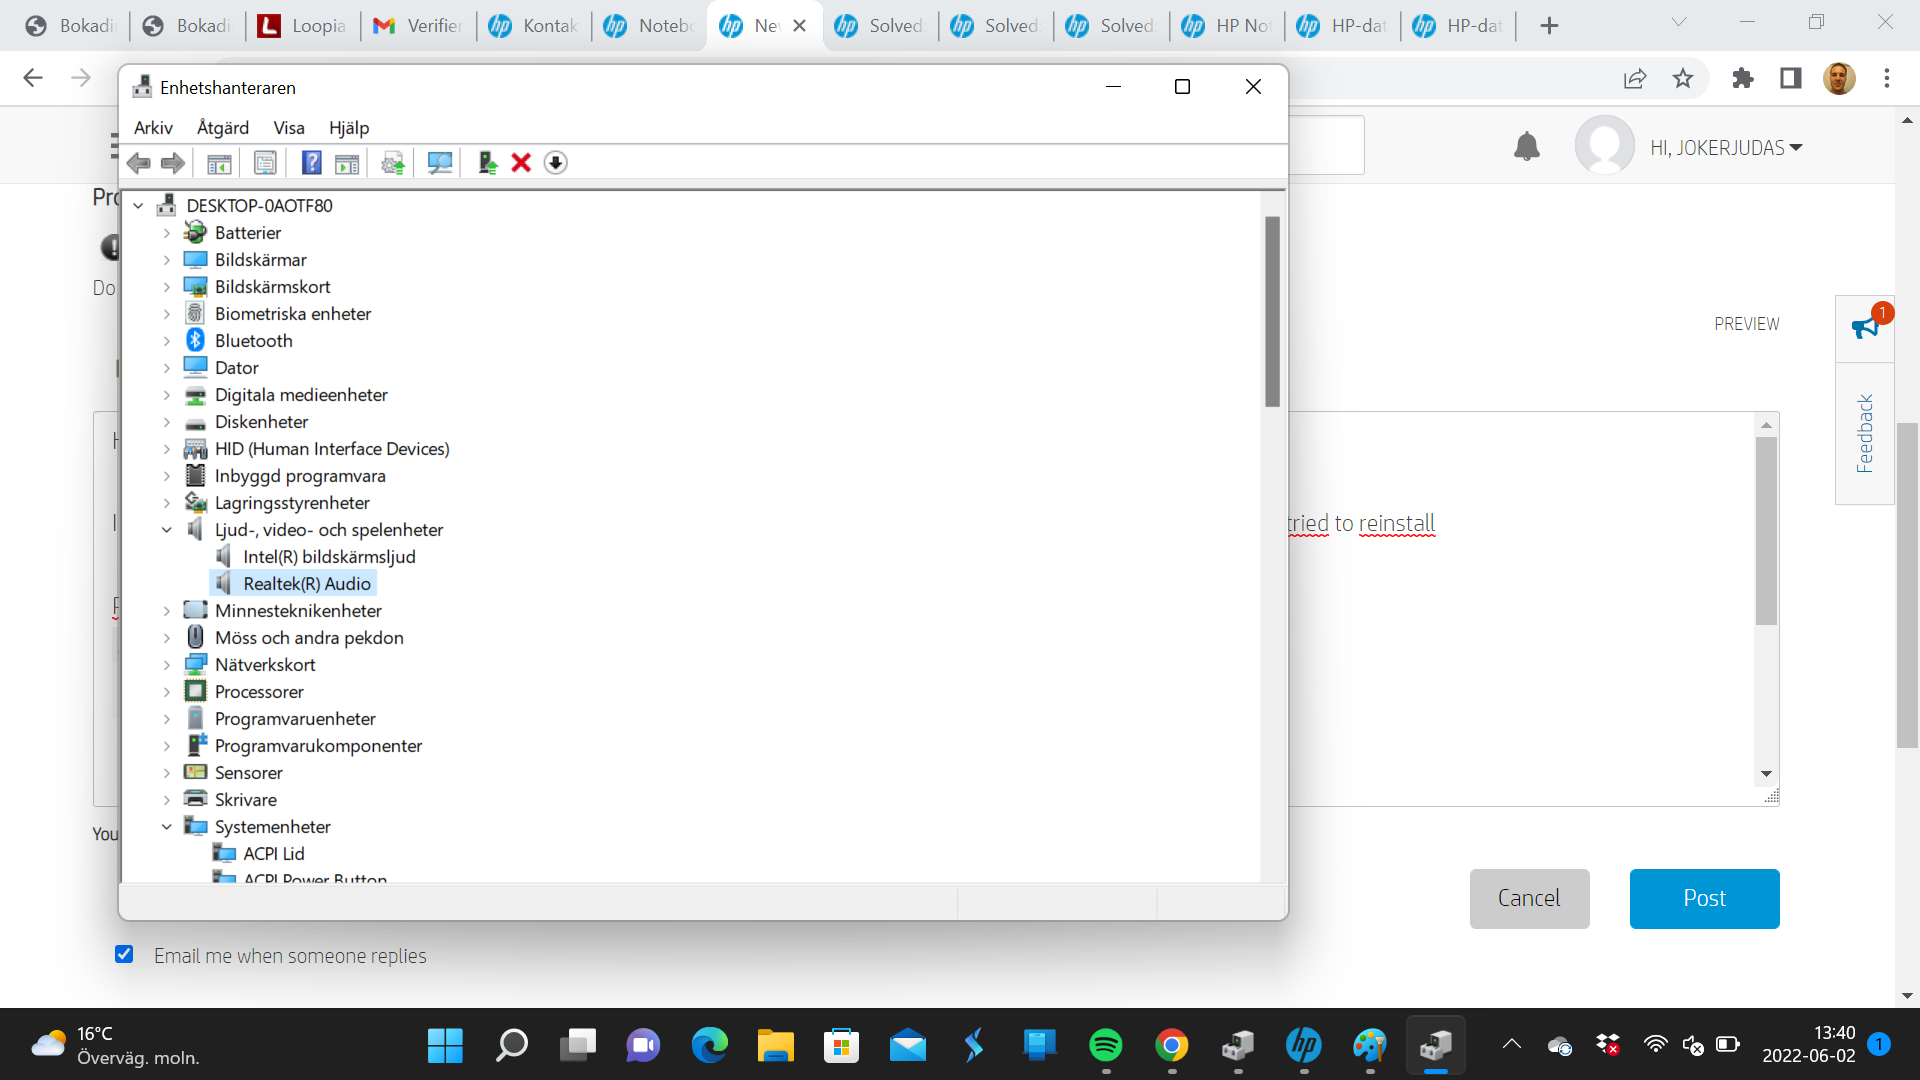The width and height of the screenshot is (1920, 1080).
Task: Disable the device using the down-arrow icon
Action: pos(556,162)
